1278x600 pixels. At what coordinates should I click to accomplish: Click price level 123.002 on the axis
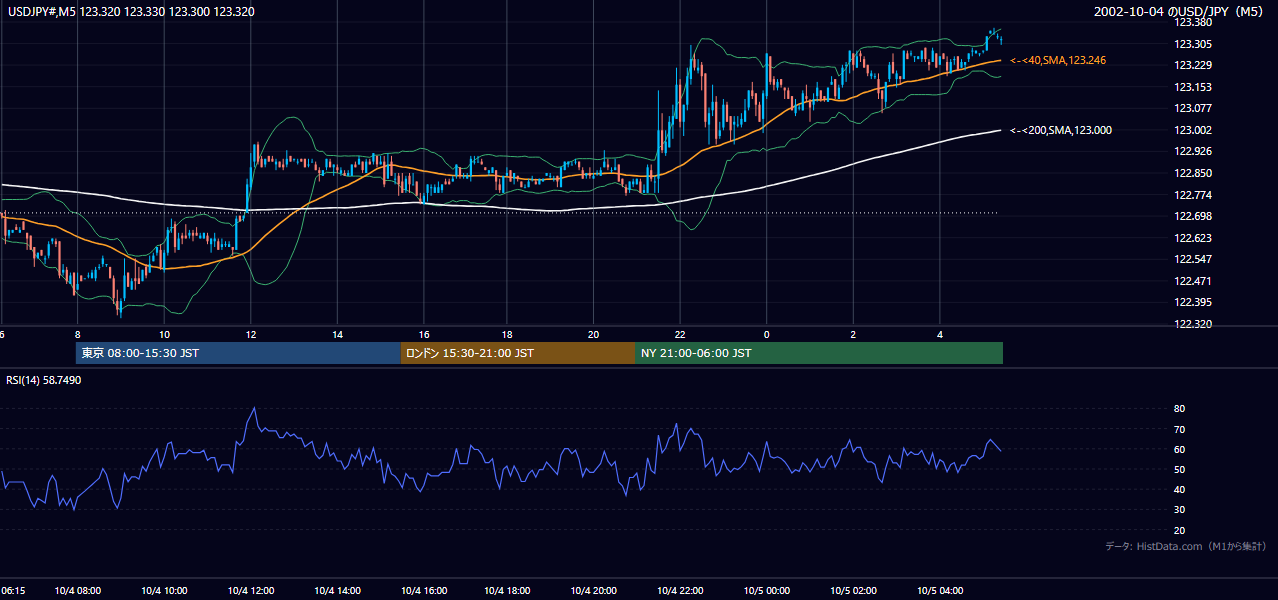coord(1193,130)
